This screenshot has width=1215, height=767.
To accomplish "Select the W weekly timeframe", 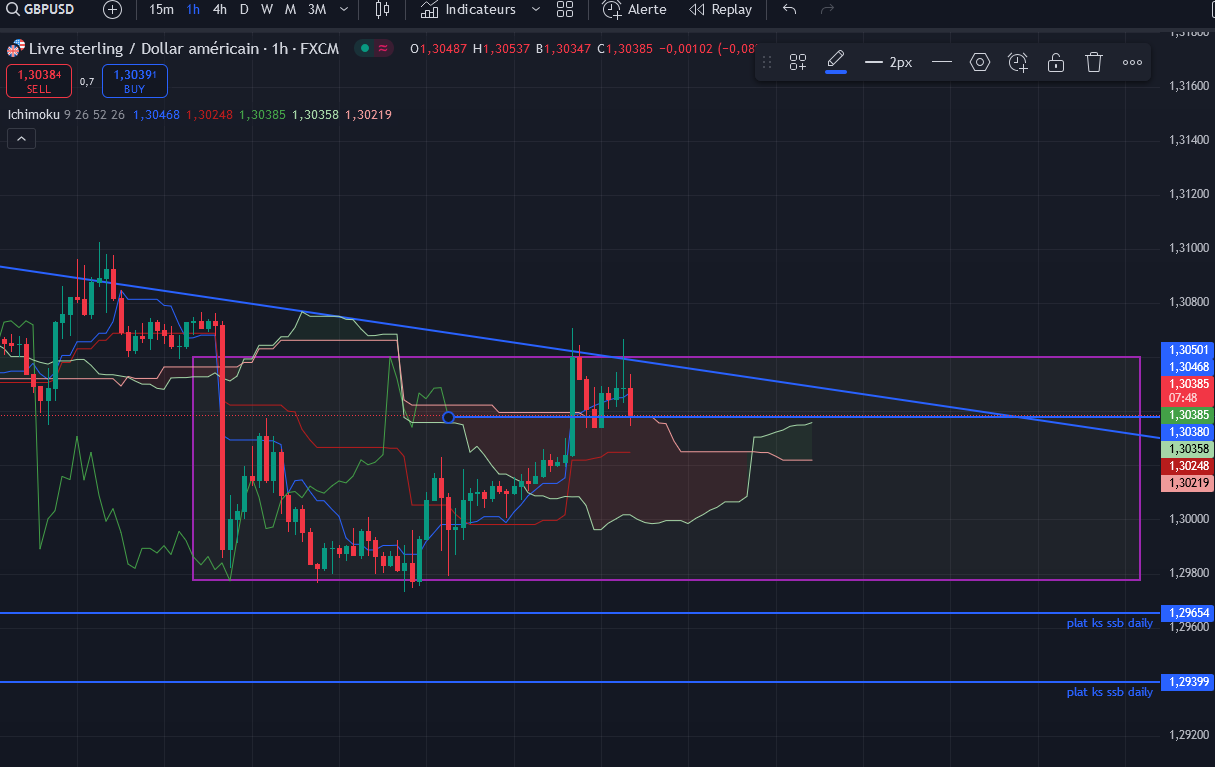I will [267, 9].
